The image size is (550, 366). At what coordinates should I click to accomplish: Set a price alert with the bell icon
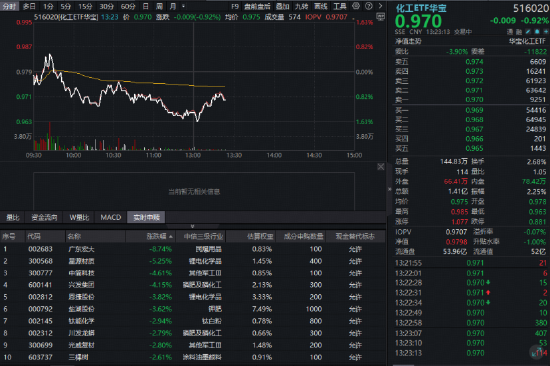pyautogui.click(x=537, y=32)
